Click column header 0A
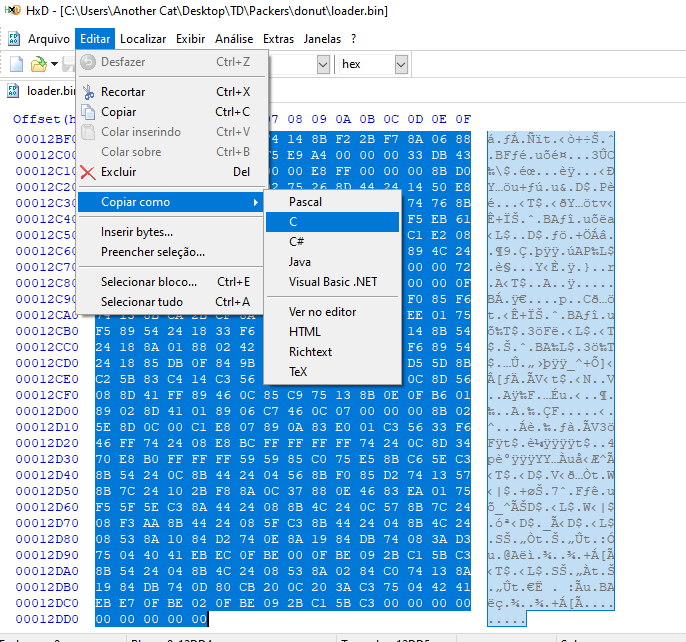 click(343, 119)
